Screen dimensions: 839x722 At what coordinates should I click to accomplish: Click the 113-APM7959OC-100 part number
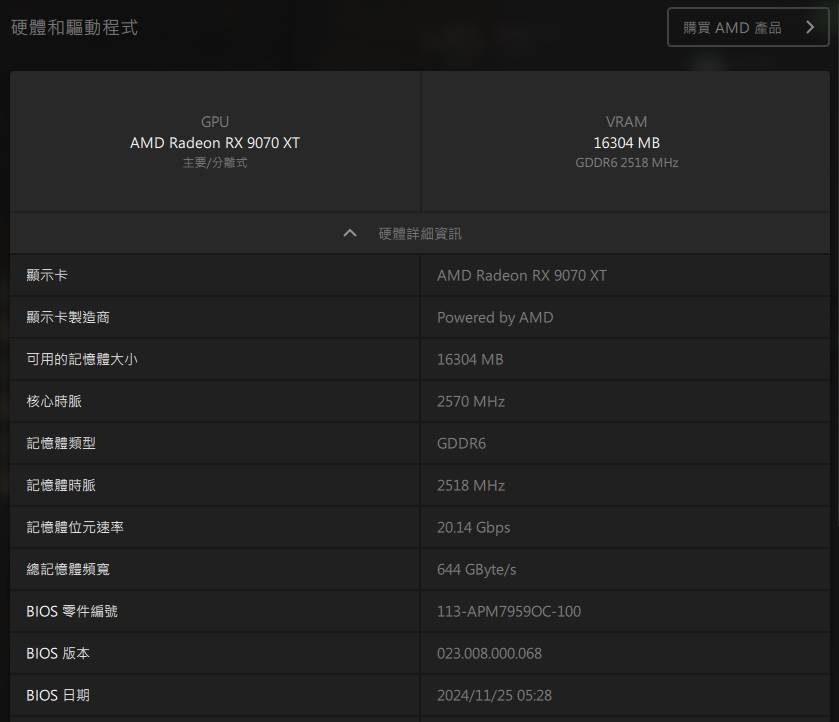click(x=508, y=611)
